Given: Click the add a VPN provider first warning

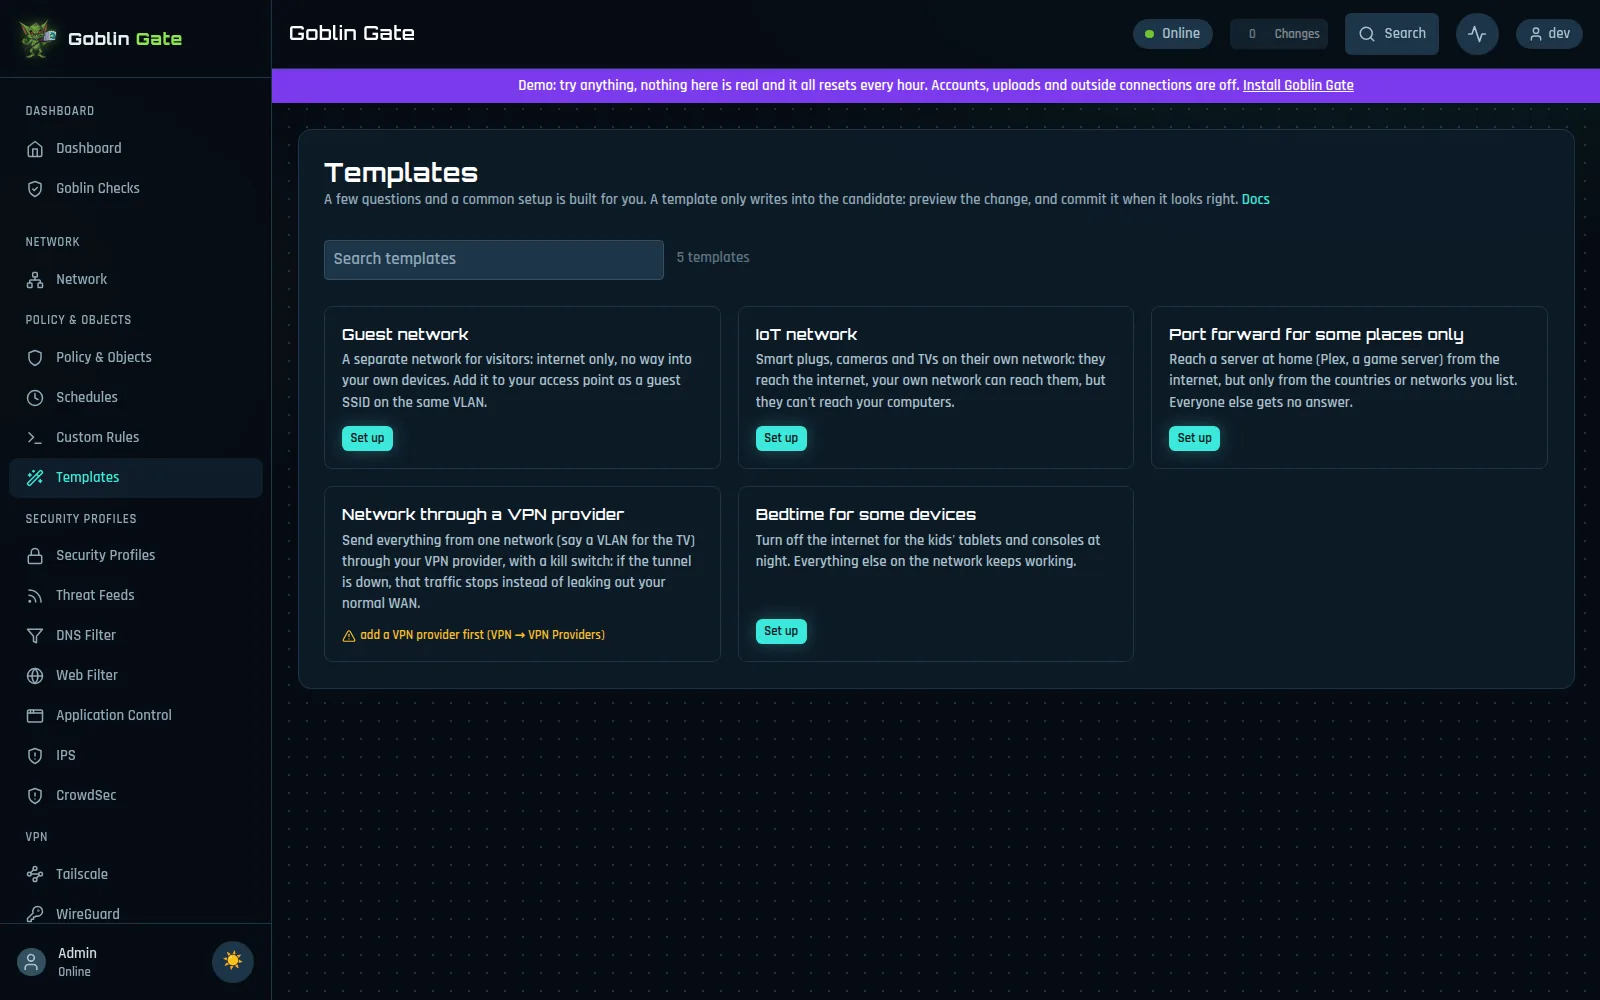Looking at the screenshot, I should click(473, 635).
